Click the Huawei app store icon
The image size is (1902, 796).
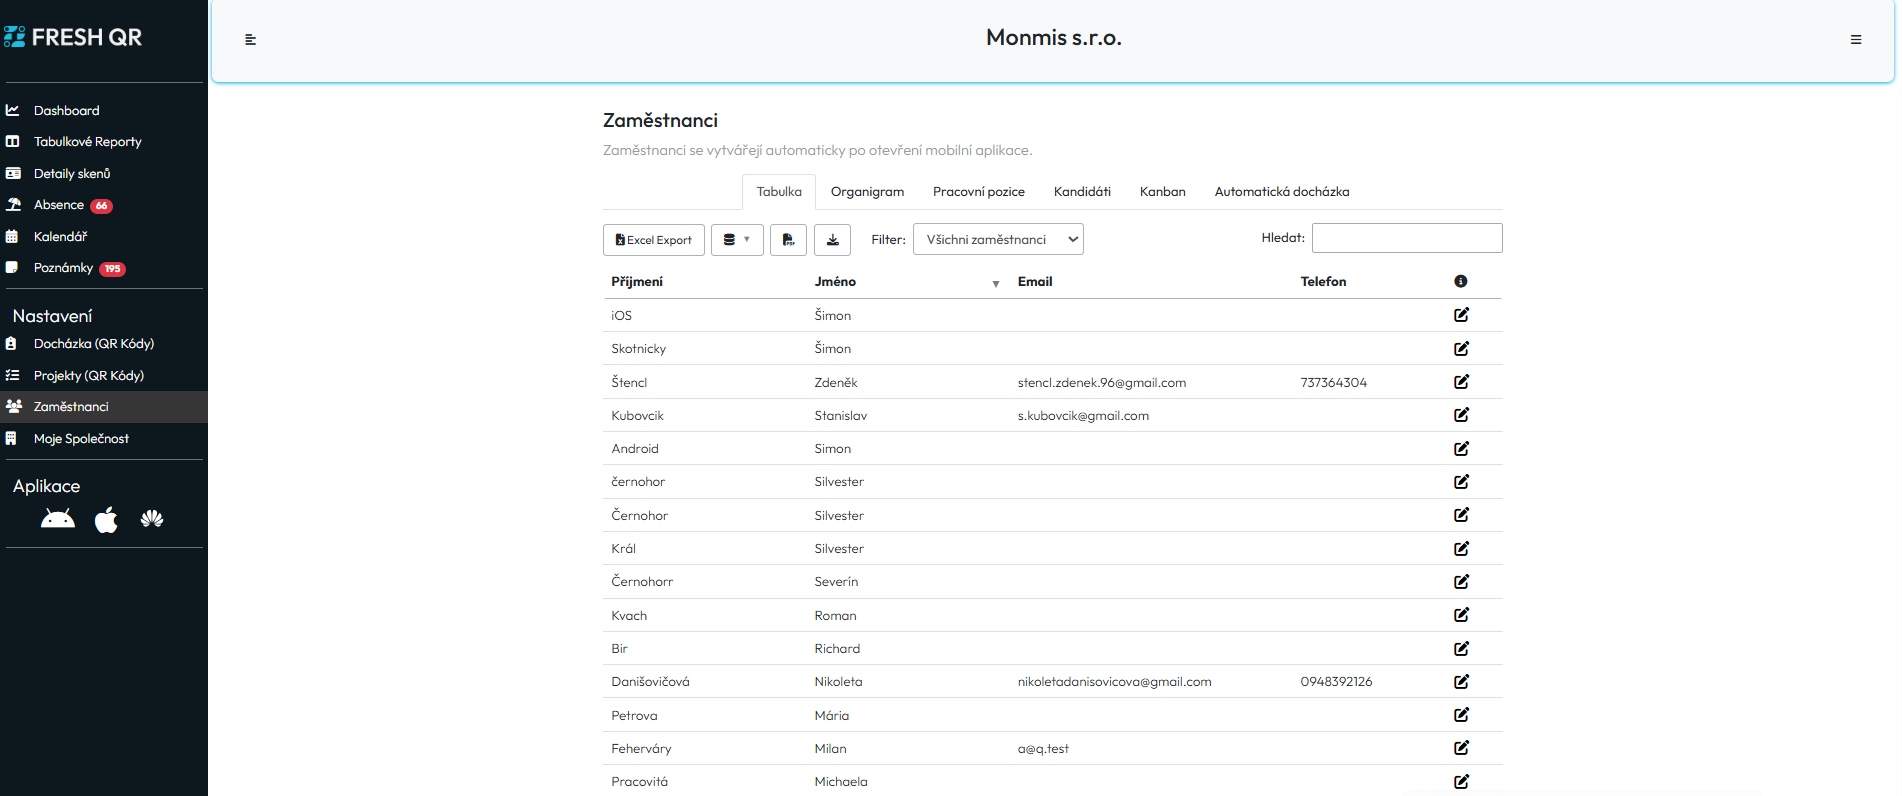152,519
